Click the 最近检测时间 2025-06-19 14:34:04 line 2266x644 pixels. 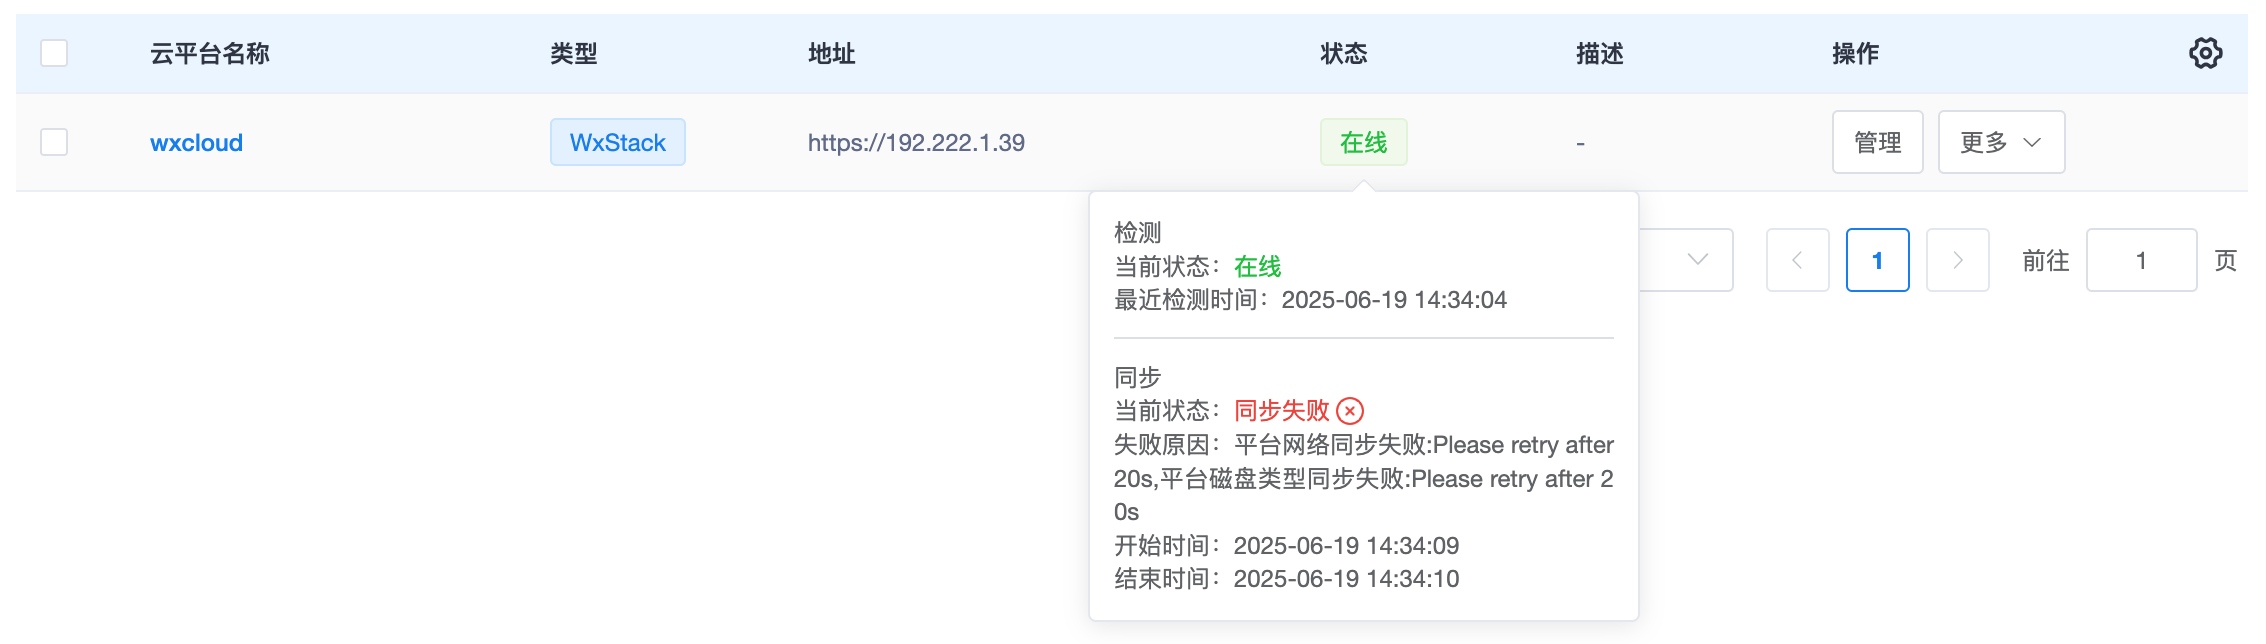pyautogui.click(x=1310, y=300)
